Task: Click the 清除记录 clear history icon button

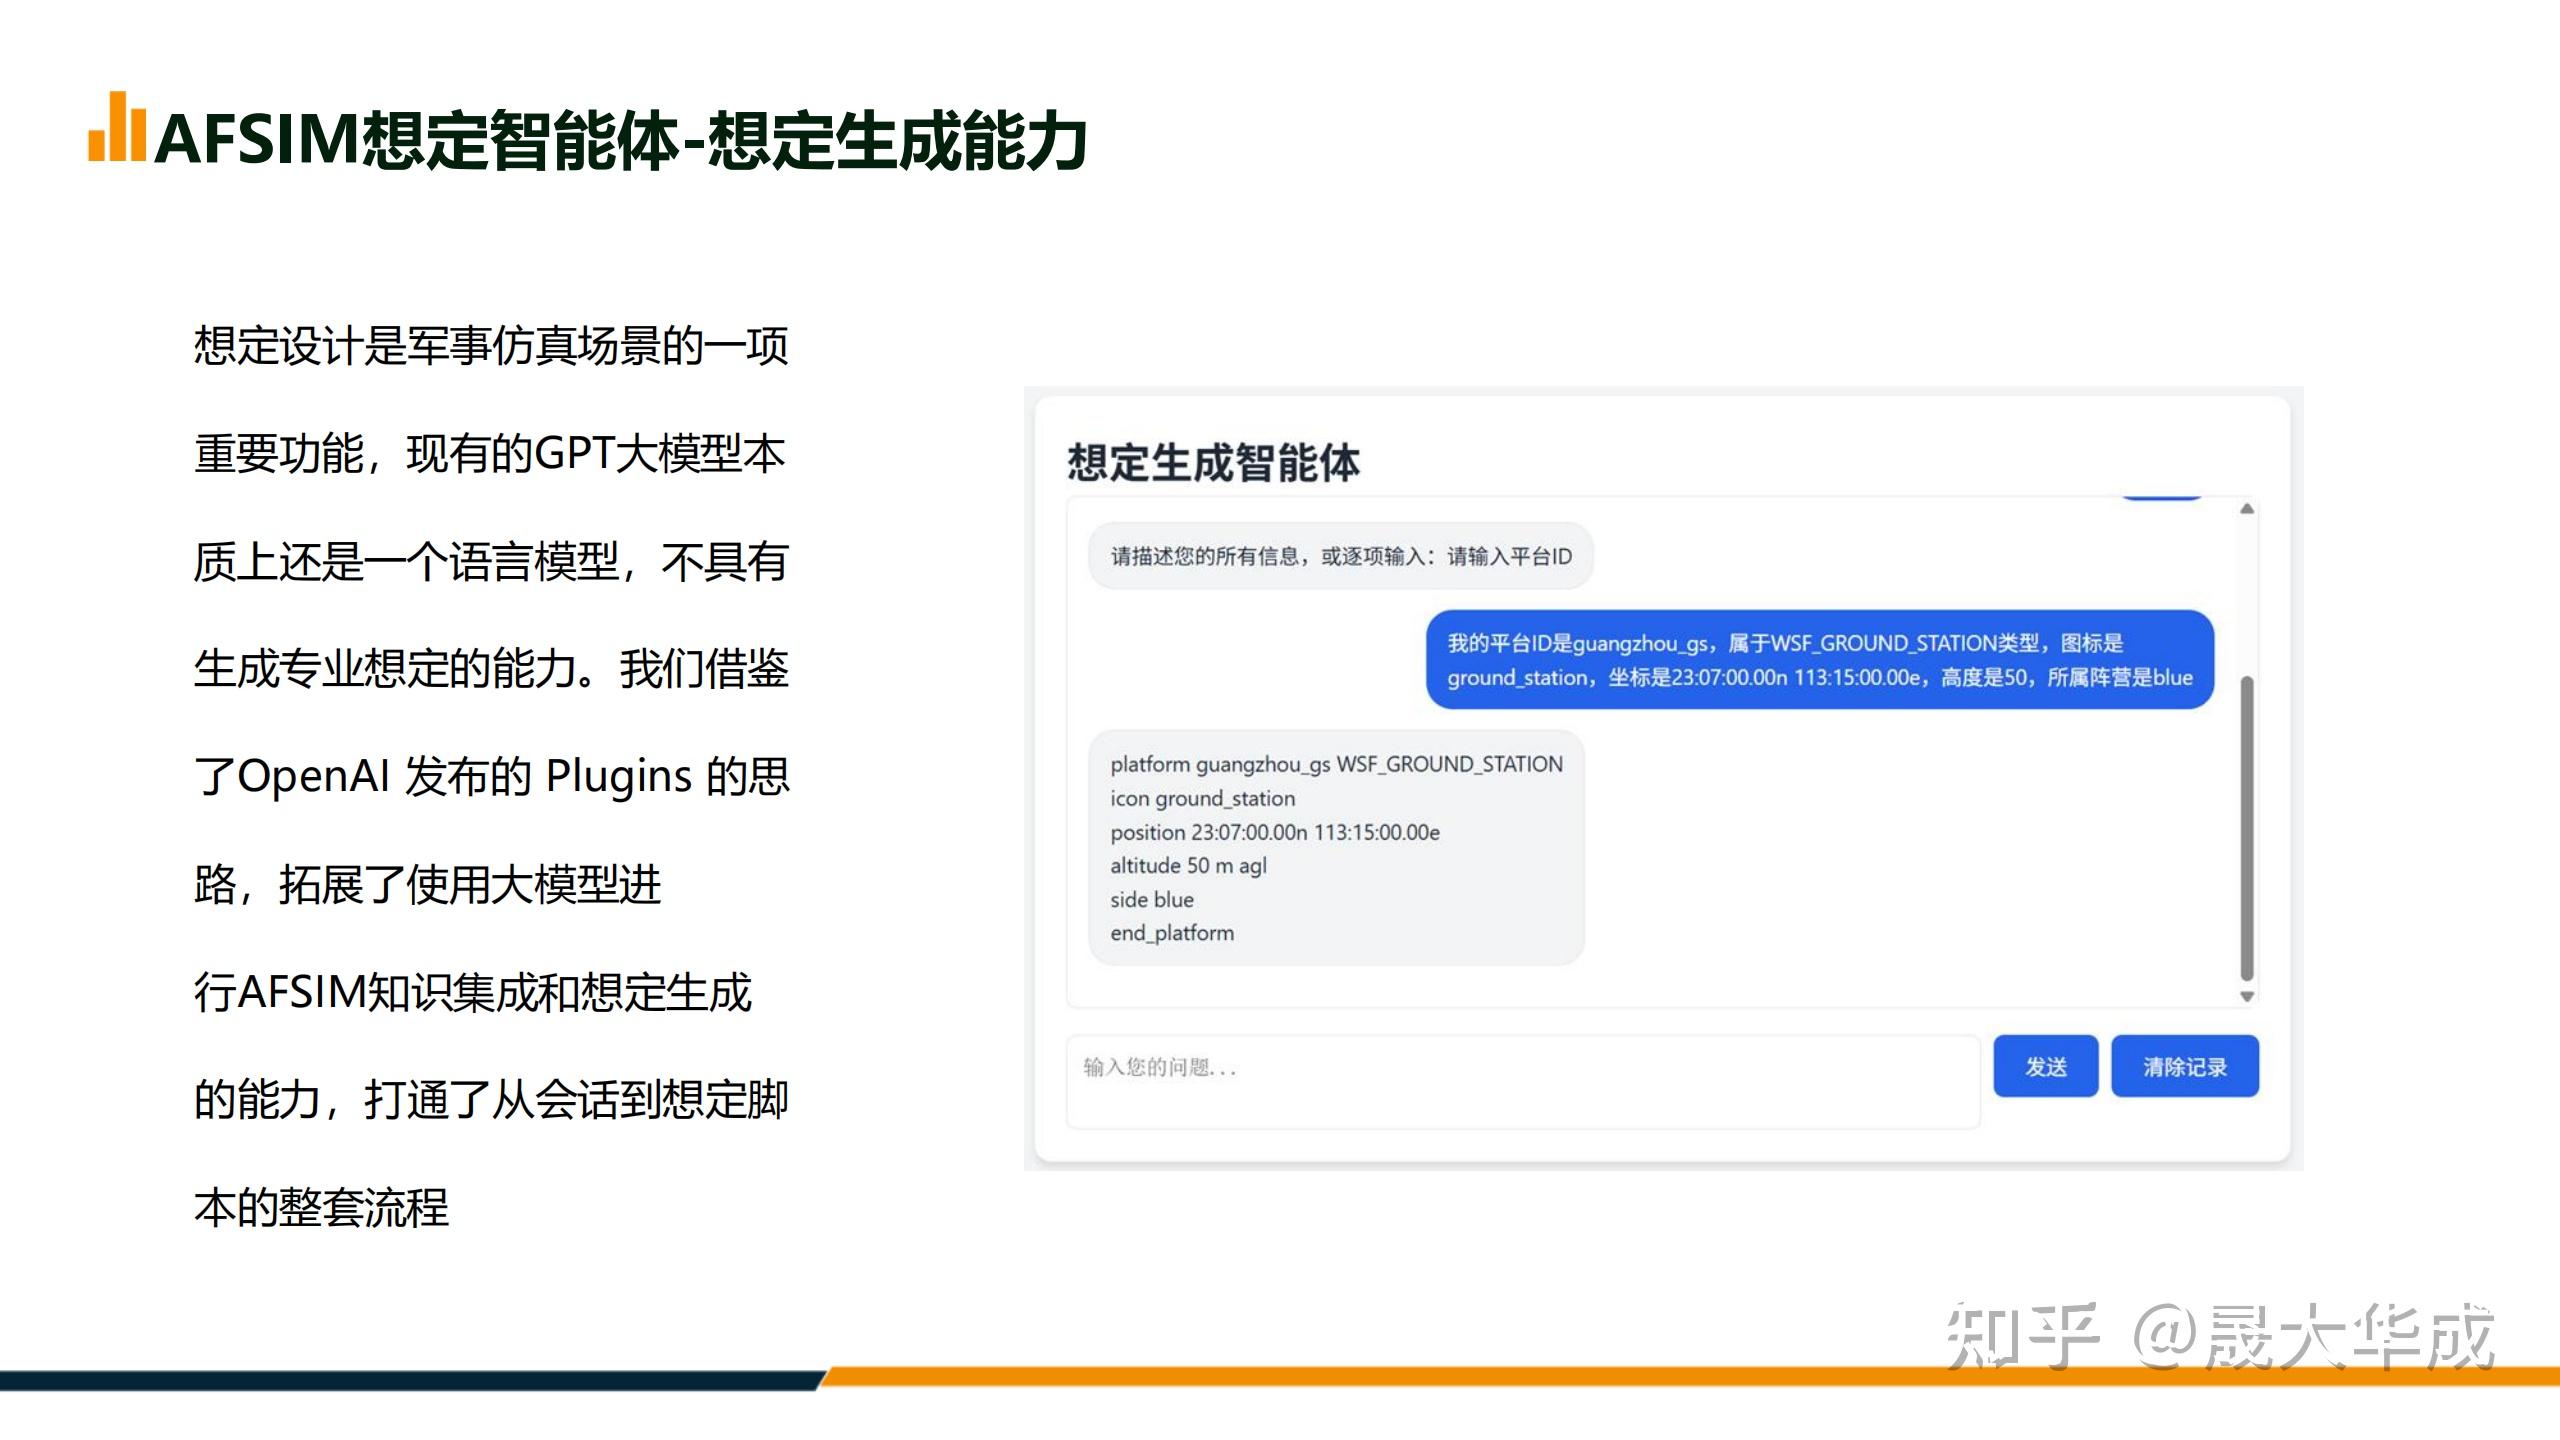Action: coord(2186,1066)
